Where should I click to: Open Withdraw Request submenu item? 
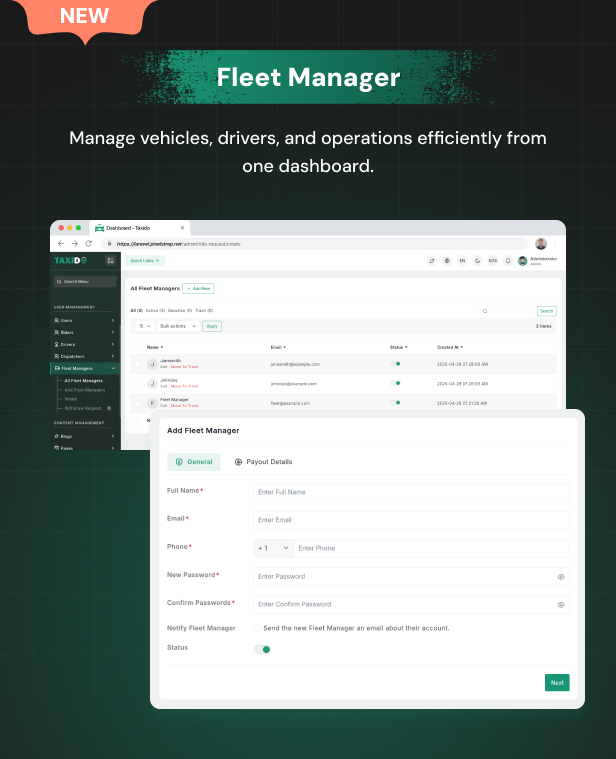click(83, 409)
